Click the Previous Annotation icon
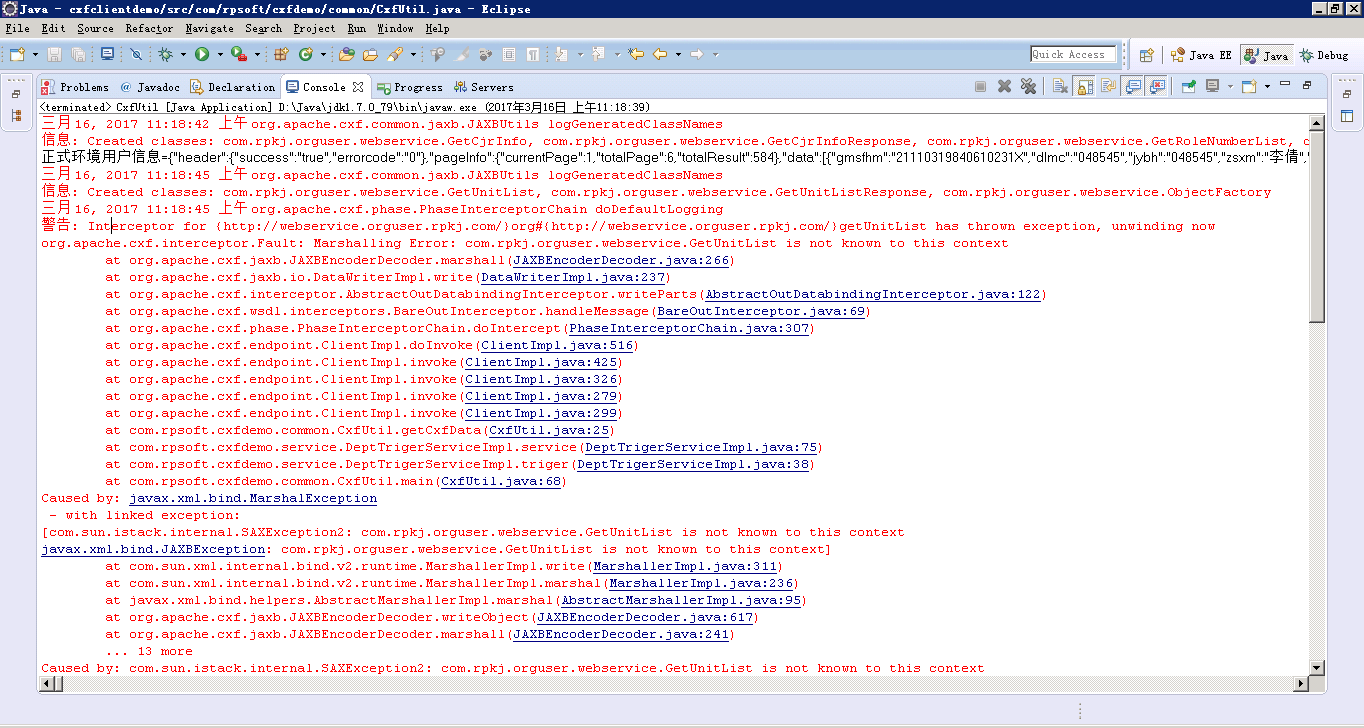The image size is (1364, 728). [598, 54]
